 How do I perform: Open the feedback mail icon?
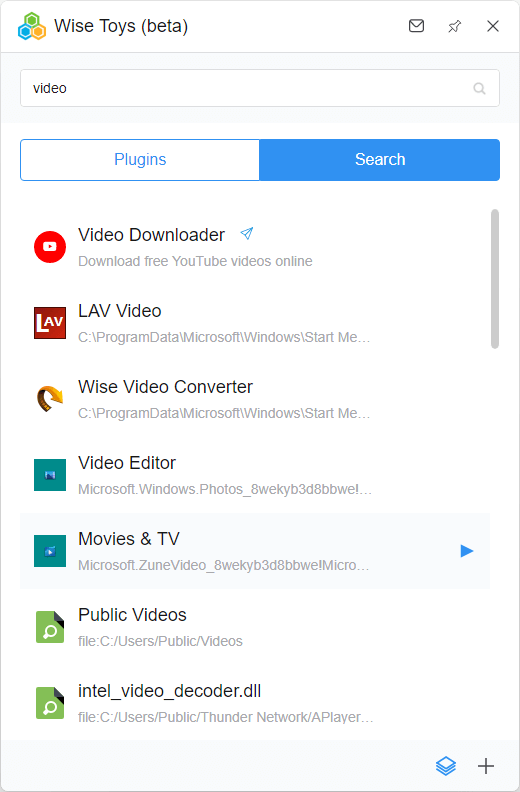[x=416, y=26]
